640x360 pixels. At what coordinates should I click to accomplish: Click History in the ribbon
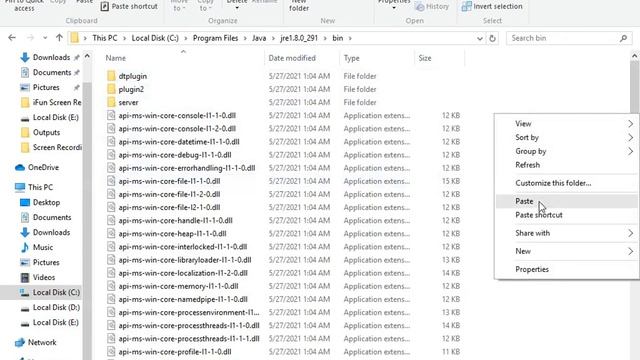point(431,7)
